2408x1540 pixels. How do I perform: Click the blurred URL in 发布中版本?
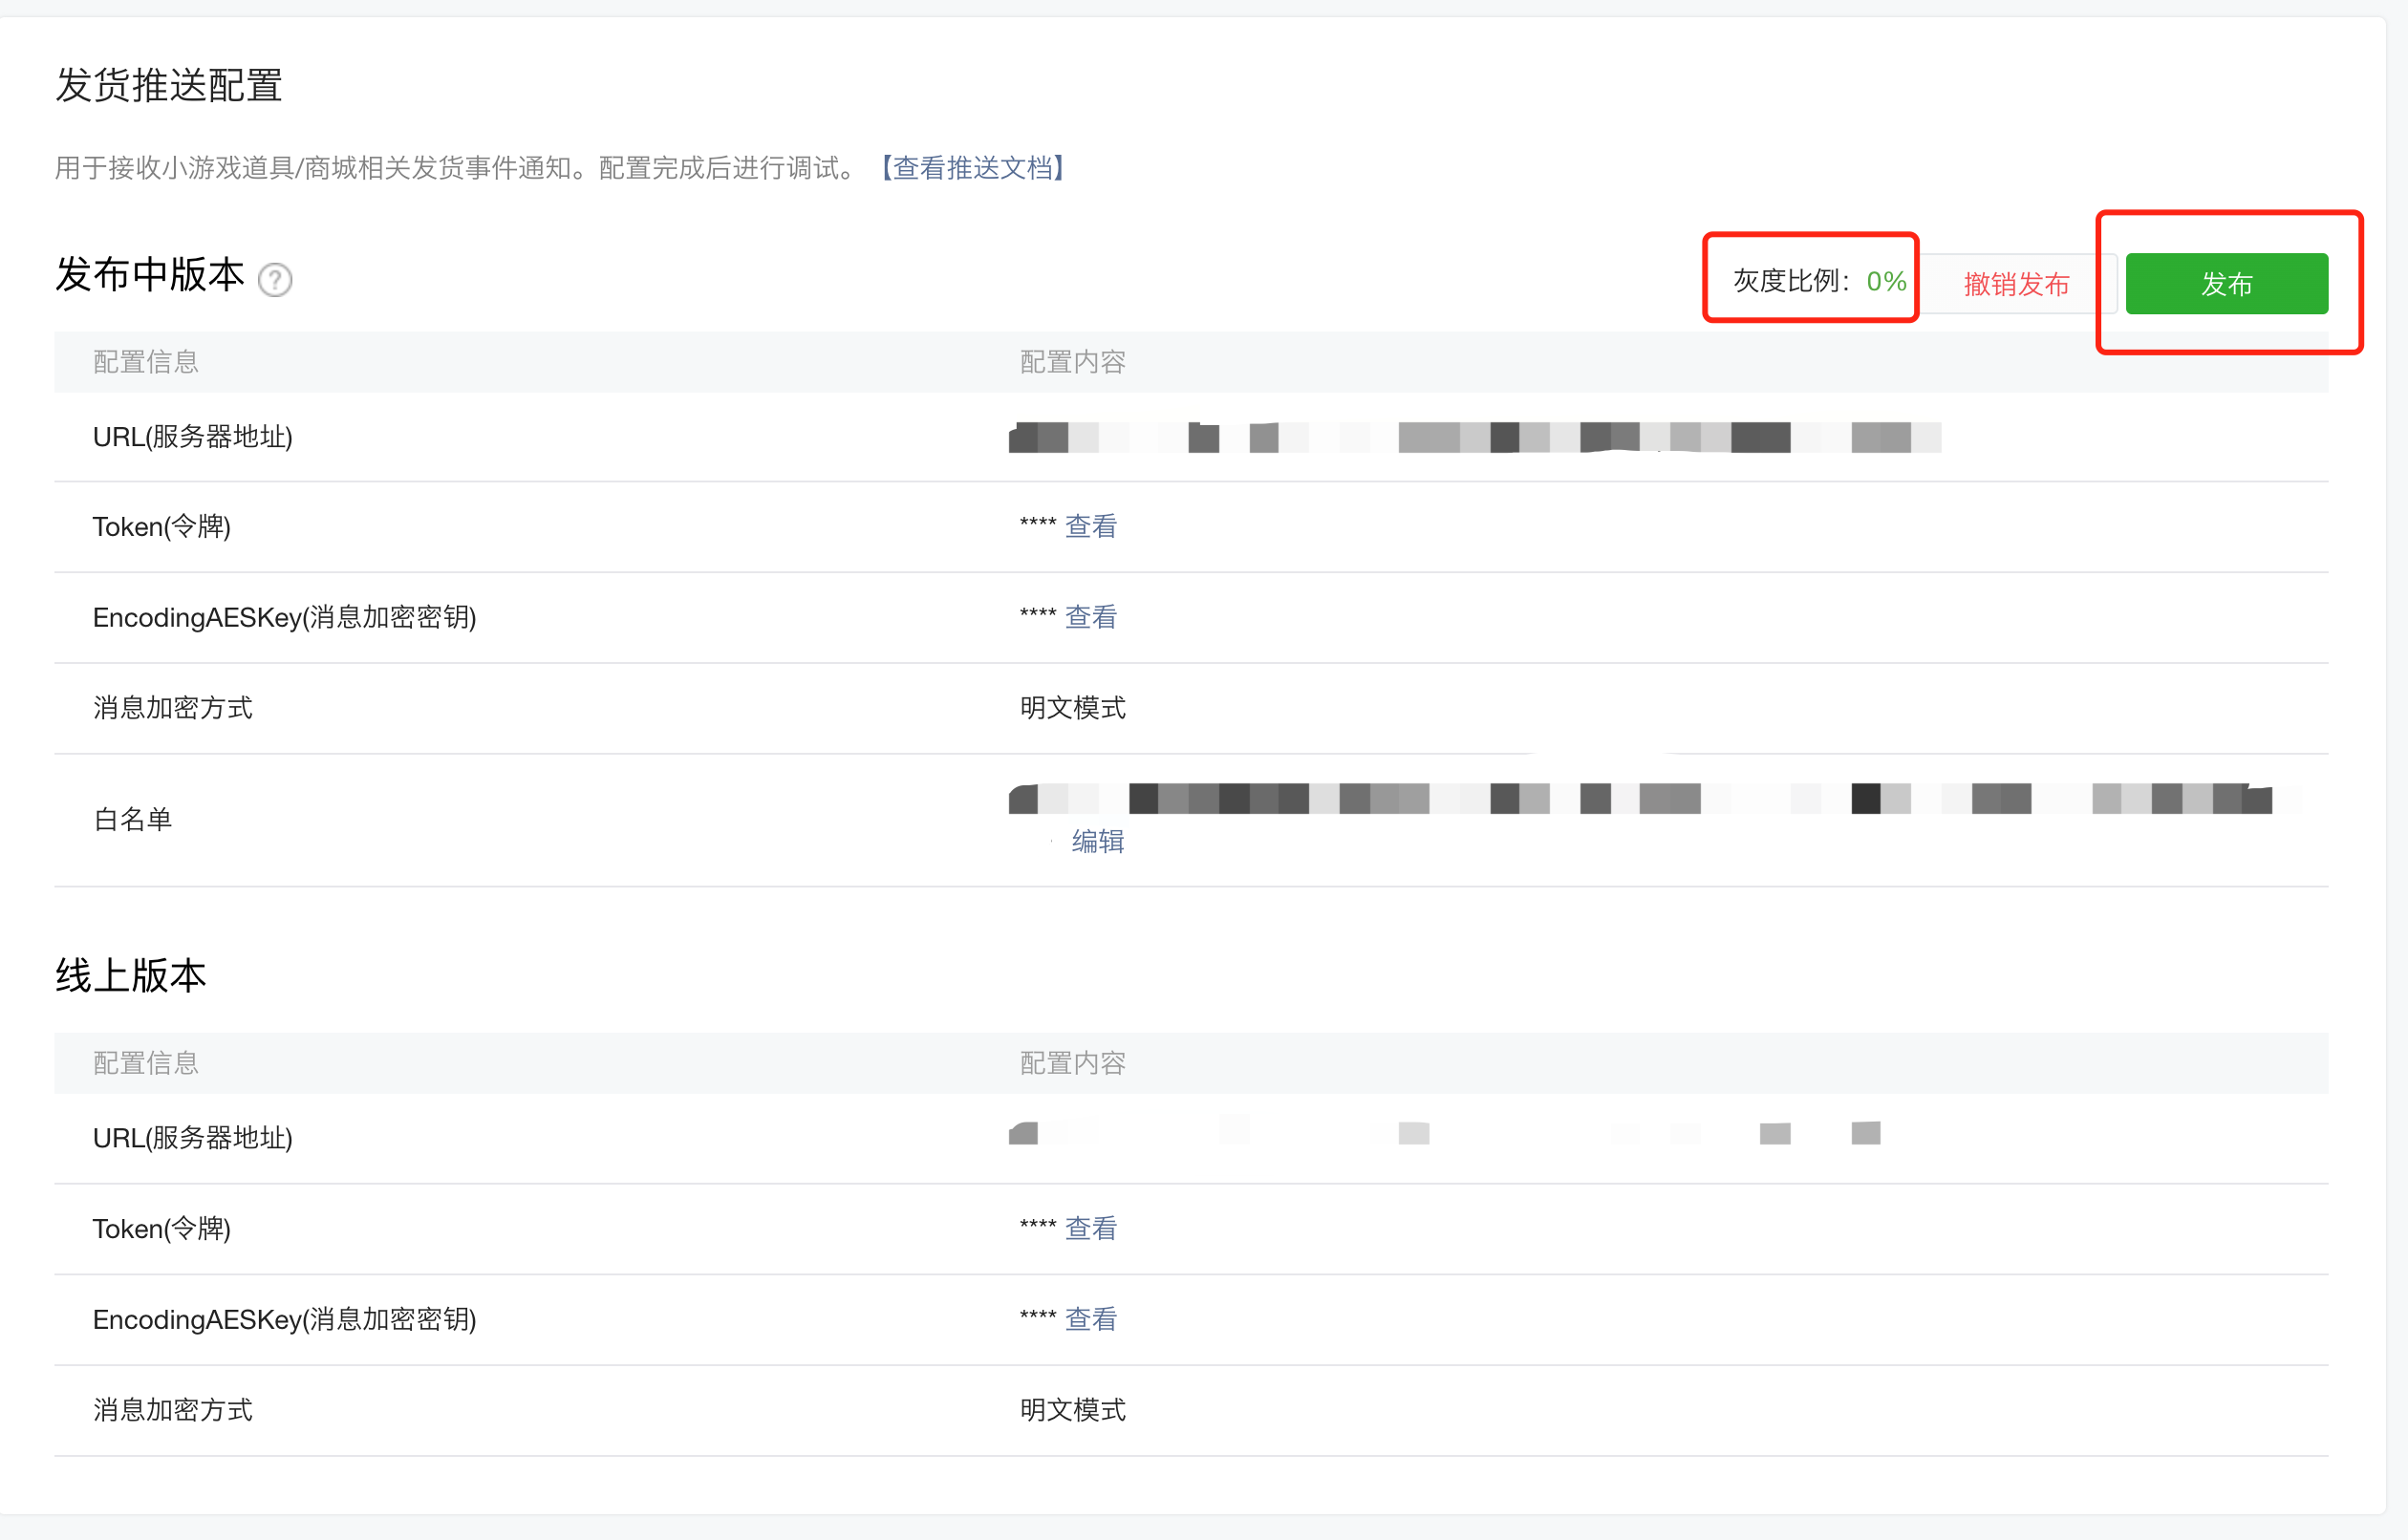pos(1475,437)
